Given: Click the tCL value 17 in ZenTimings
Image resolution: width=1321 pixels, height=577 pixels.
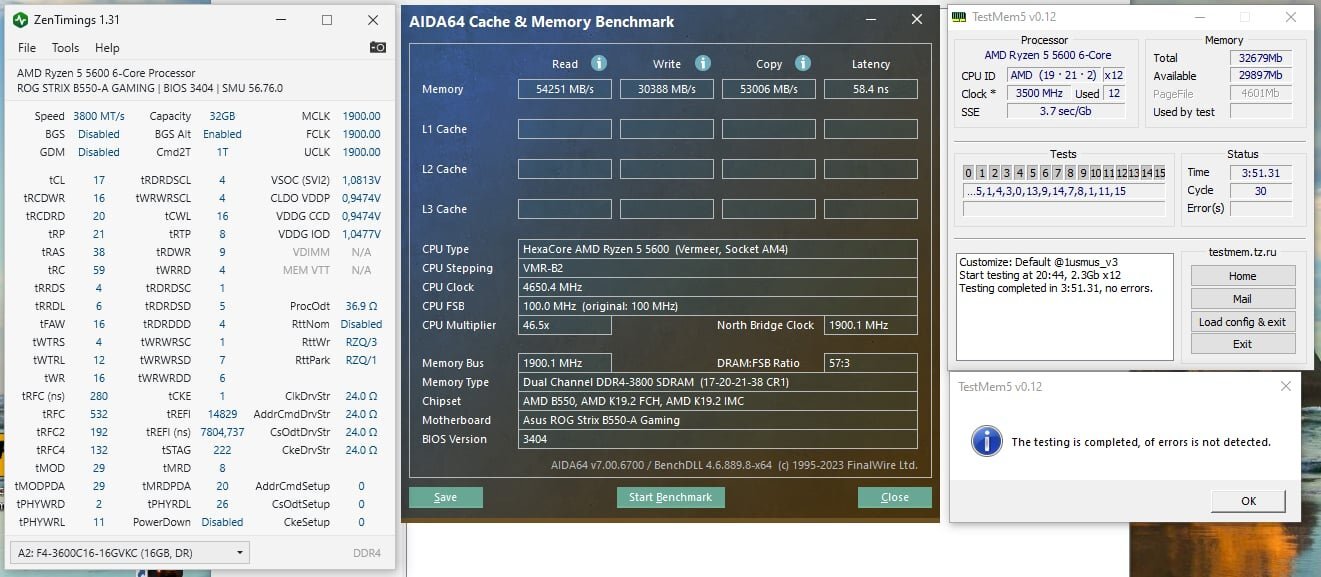Looking at the screenshot, I should coord(99,180).
